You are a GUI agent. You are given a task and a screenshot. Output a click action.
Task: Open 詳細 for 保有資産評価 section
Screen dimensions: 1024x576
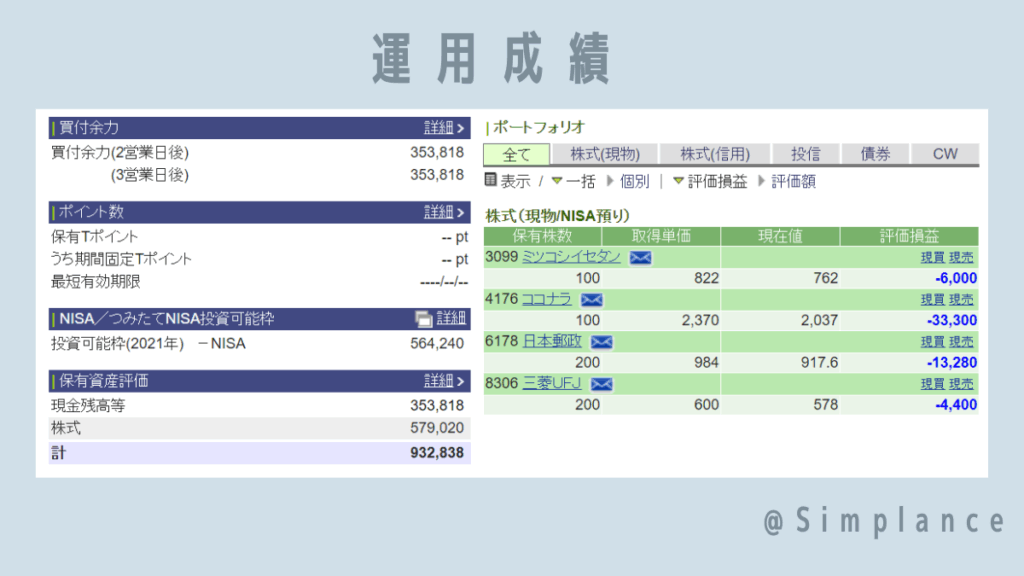(x=444, y=381)
